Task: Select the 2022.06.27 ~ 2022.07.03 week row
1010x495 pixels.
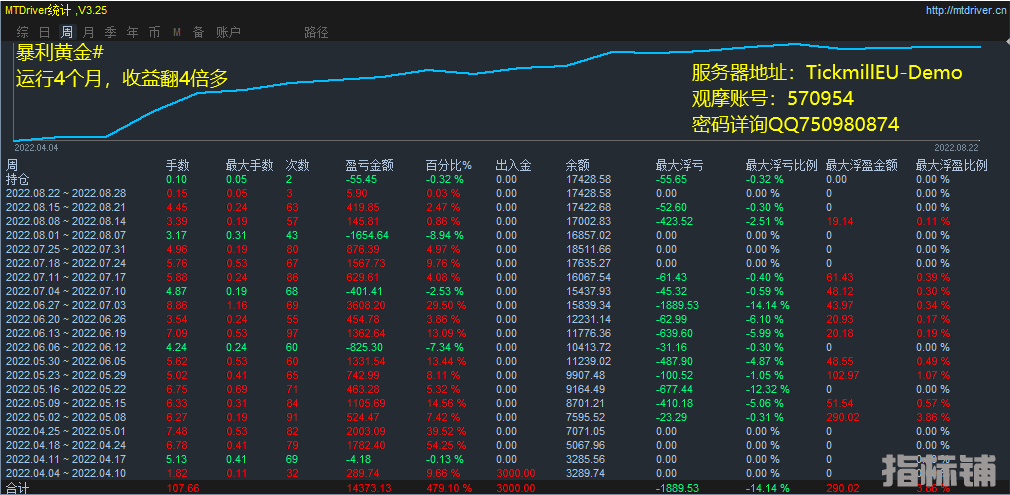Action: [66, 305]
